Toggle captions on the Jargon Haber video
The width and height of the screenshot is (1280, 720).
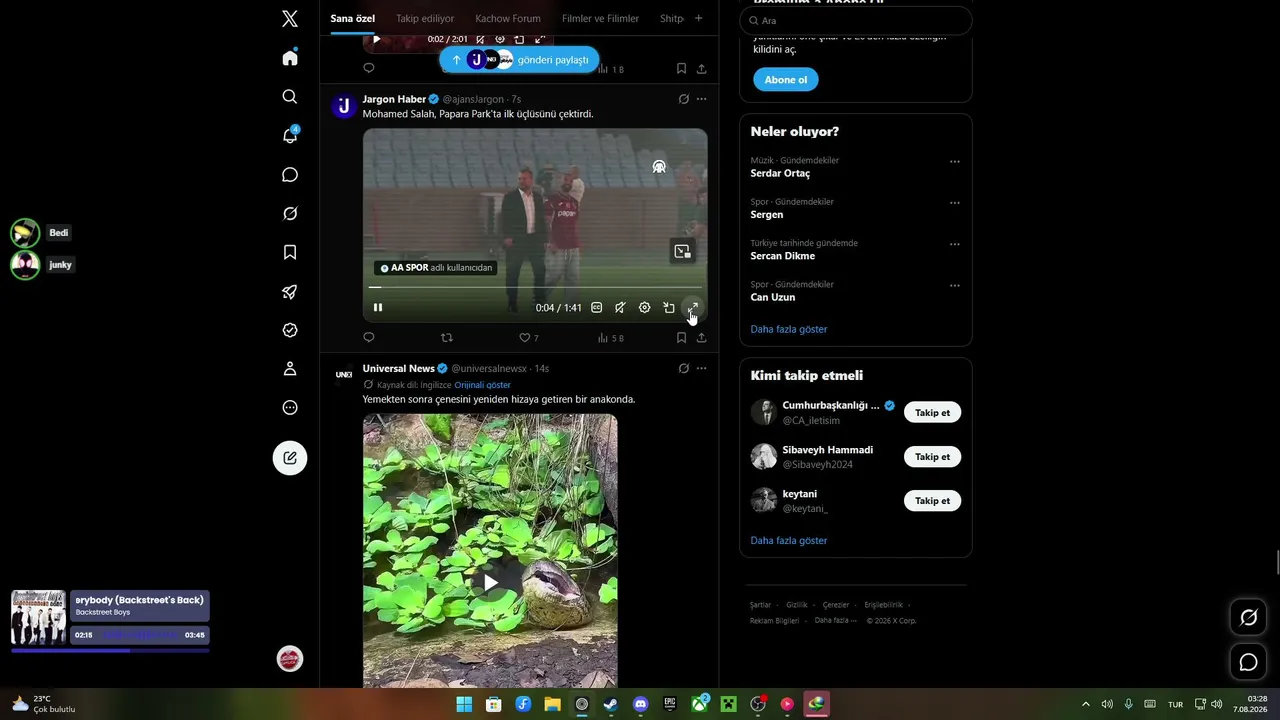coord(597,308)
